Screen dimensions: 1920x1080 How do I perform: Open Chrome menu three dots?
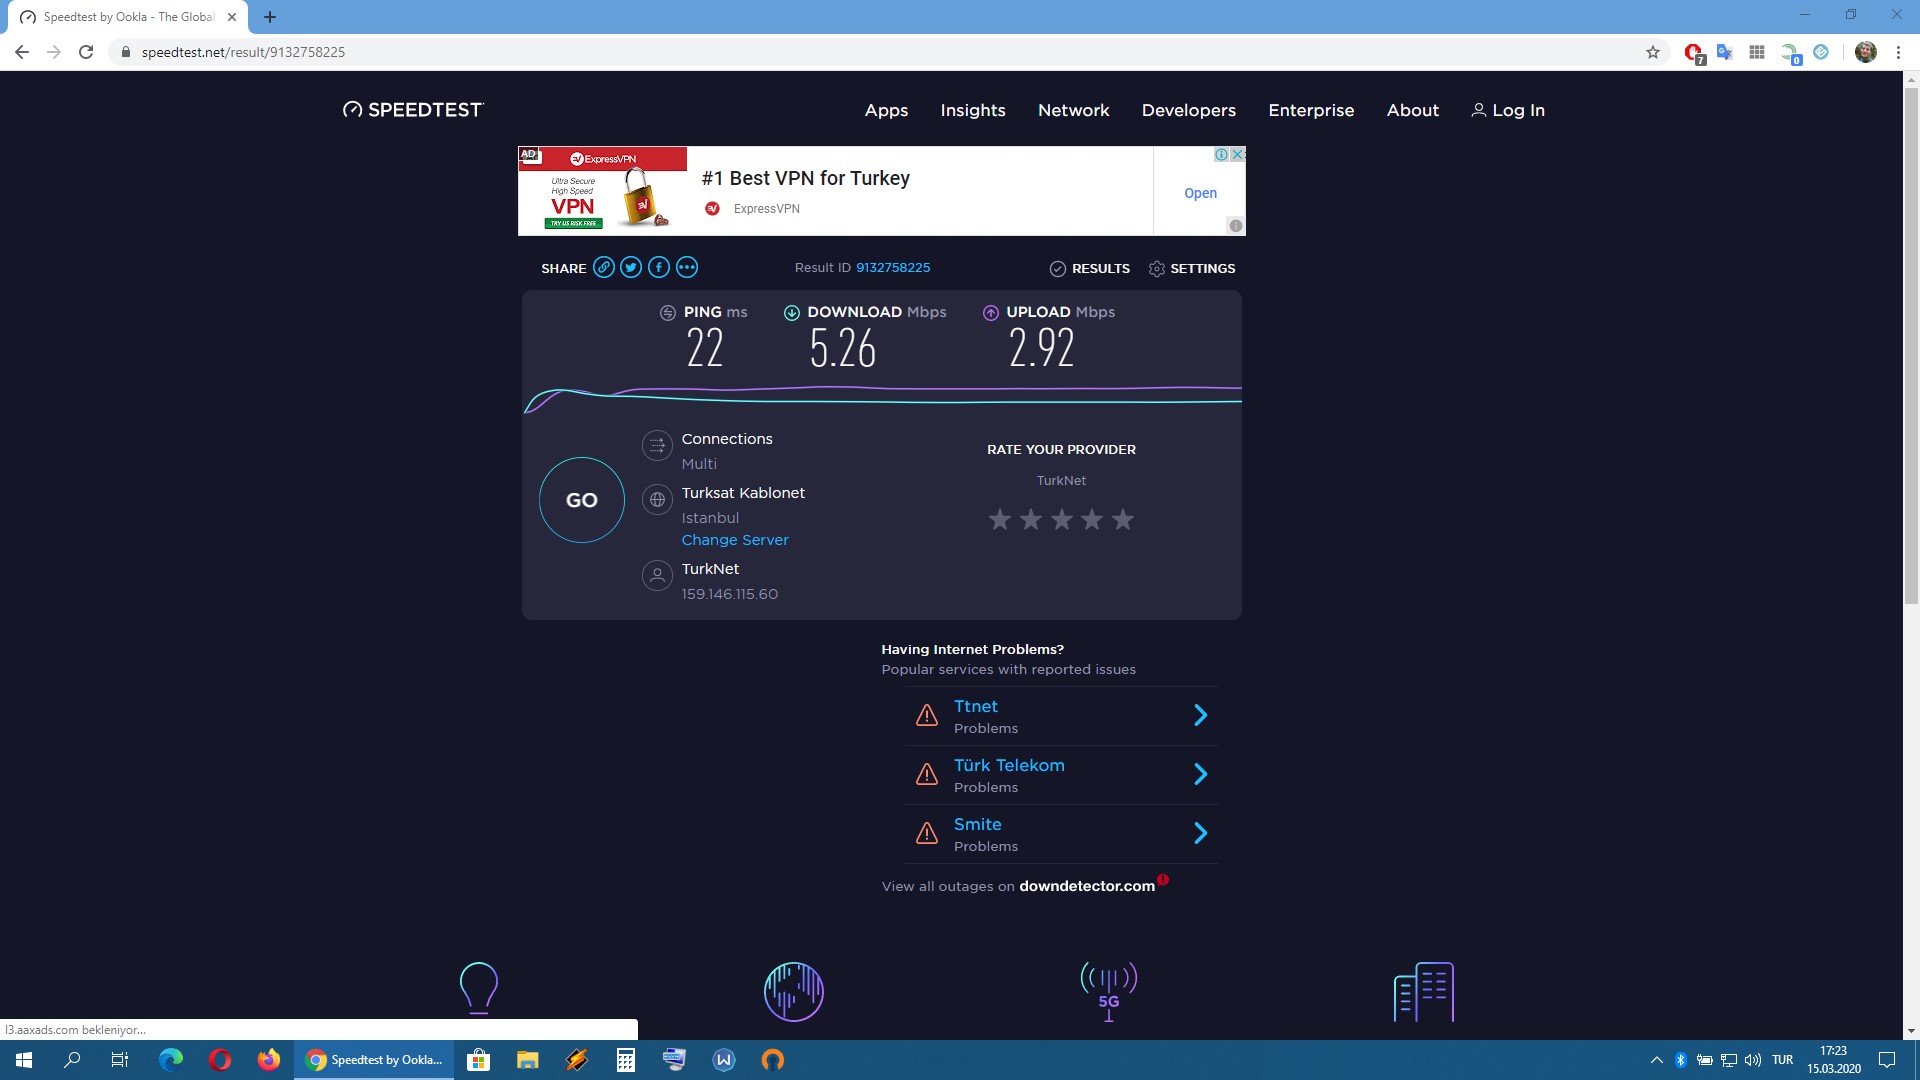[1898, 52]
